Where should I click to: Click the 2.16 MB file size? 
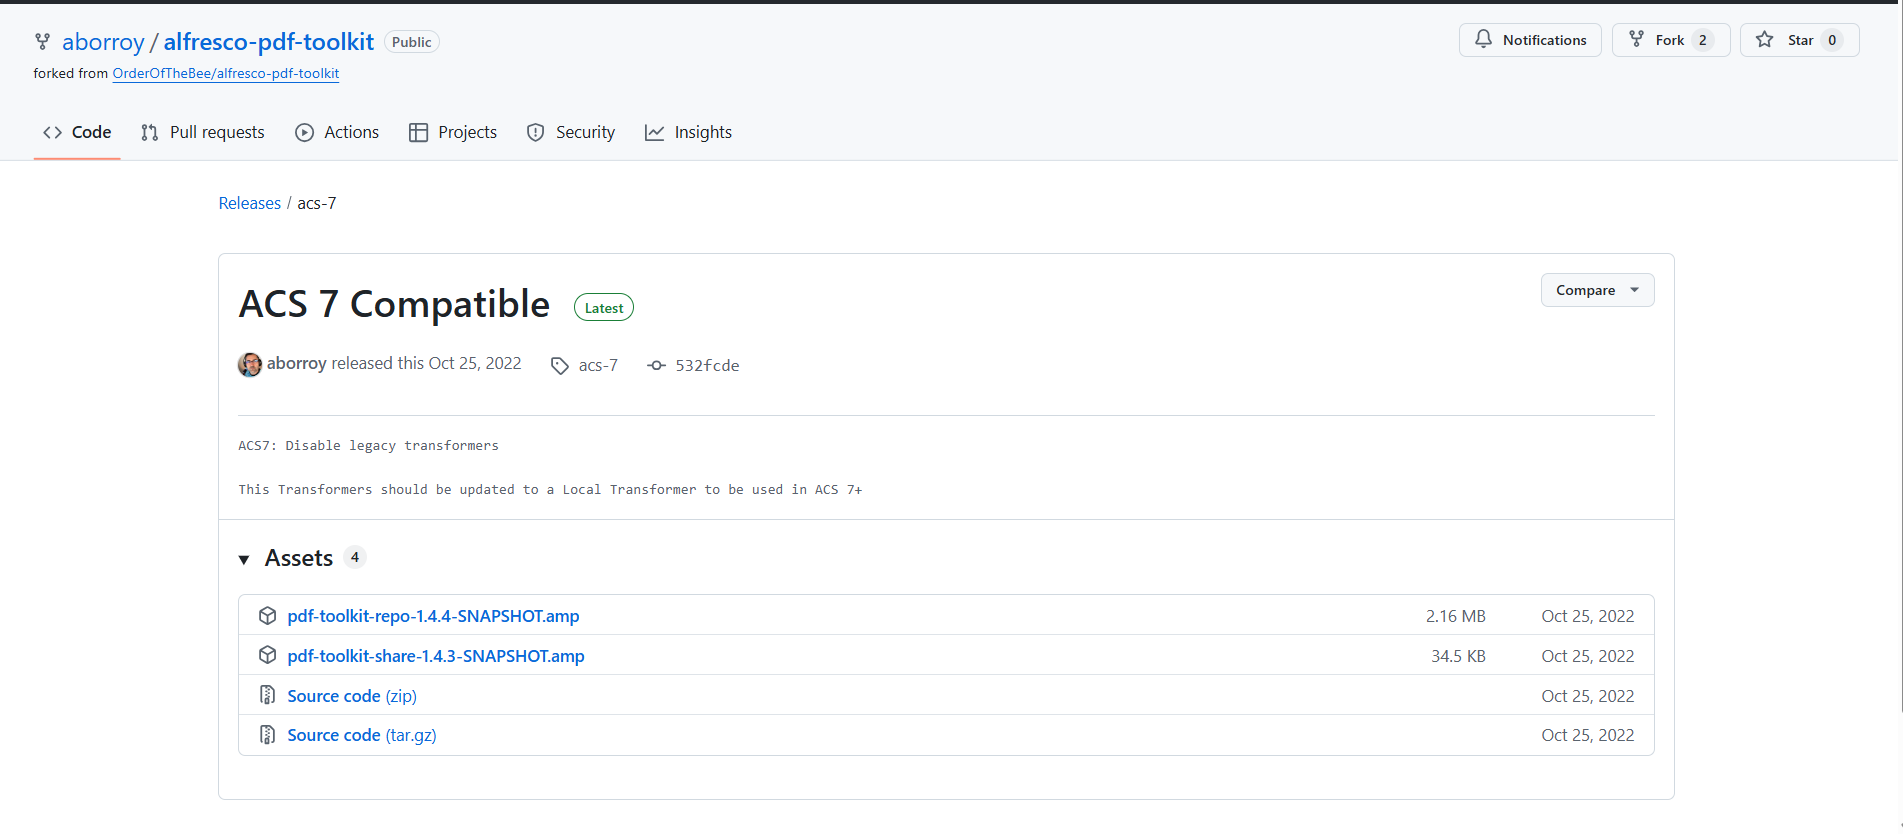point(1456,616)
